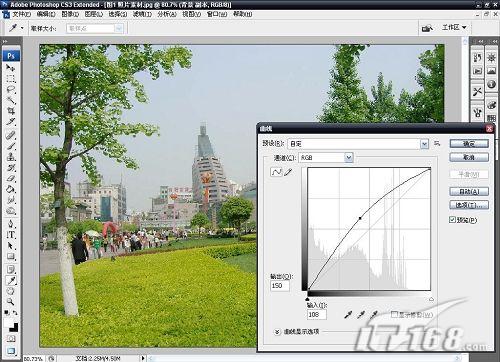500x362 pixels.
Task: Open the 取样大小 sample size dropdown
Action: pyautogui.click(x=95, y=29)
